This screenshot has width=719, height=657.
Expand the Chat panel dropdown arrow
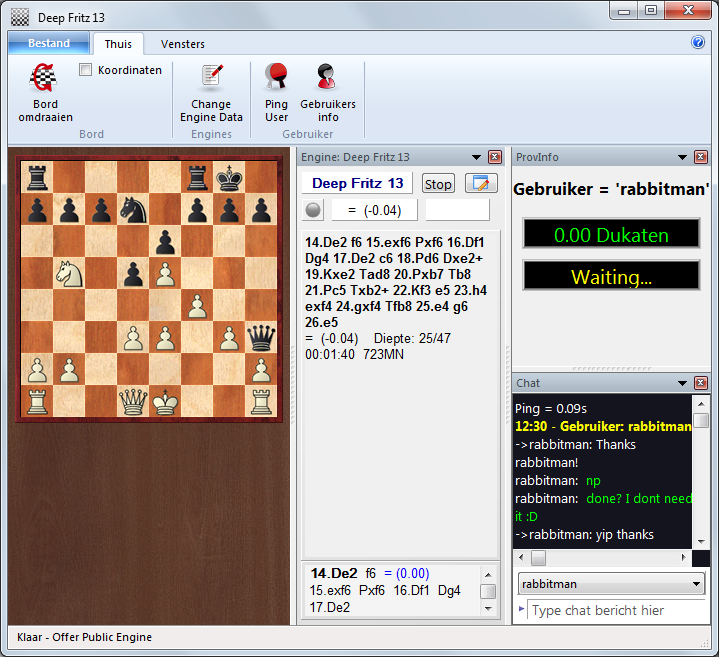(681, 383)
